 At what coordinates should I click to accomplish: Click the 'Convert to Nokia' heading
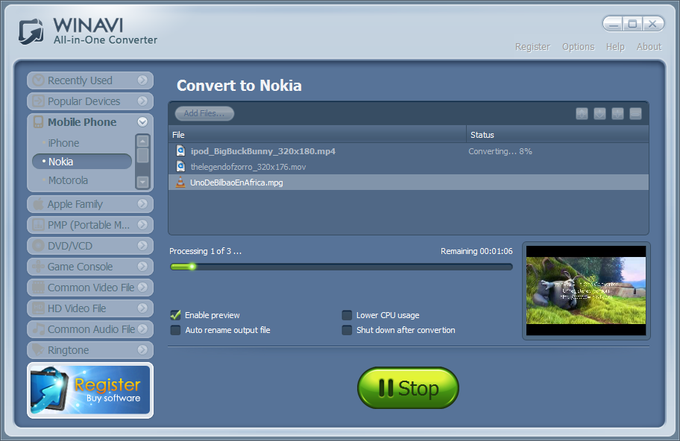coord(239,85)
